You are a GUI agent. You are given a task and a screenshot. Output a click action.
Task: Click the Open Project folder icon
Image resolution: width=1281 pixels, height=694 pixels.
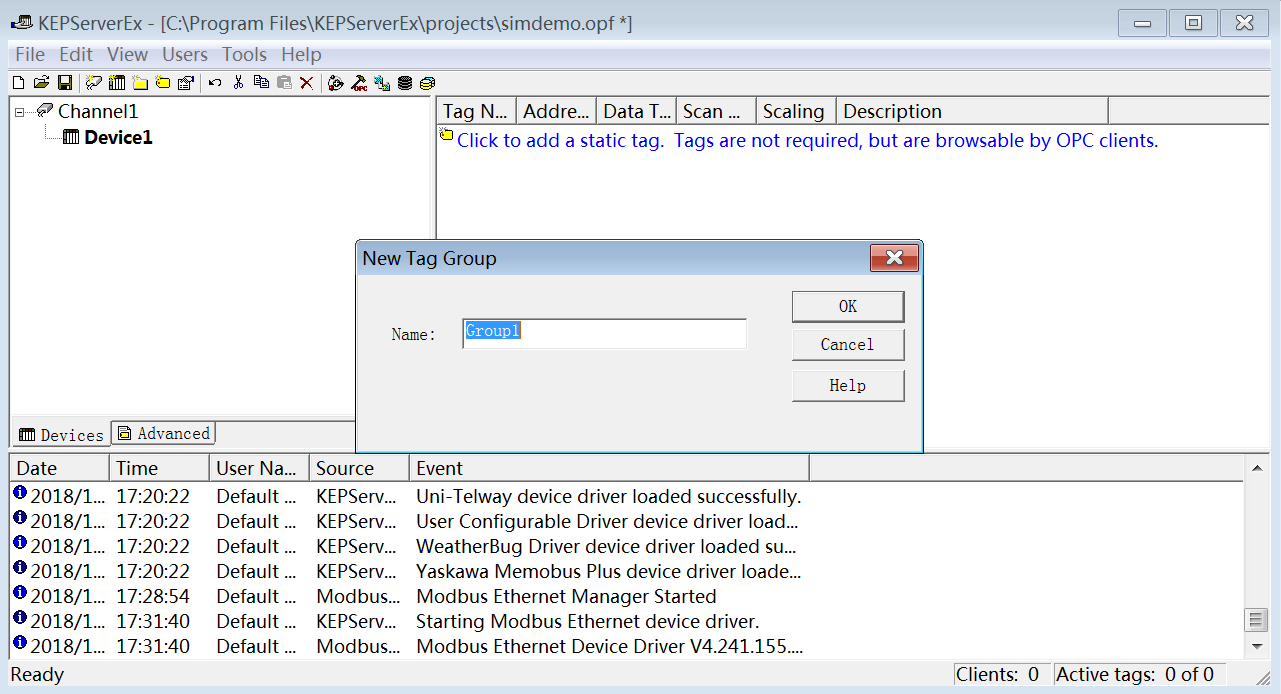point(41,83)
